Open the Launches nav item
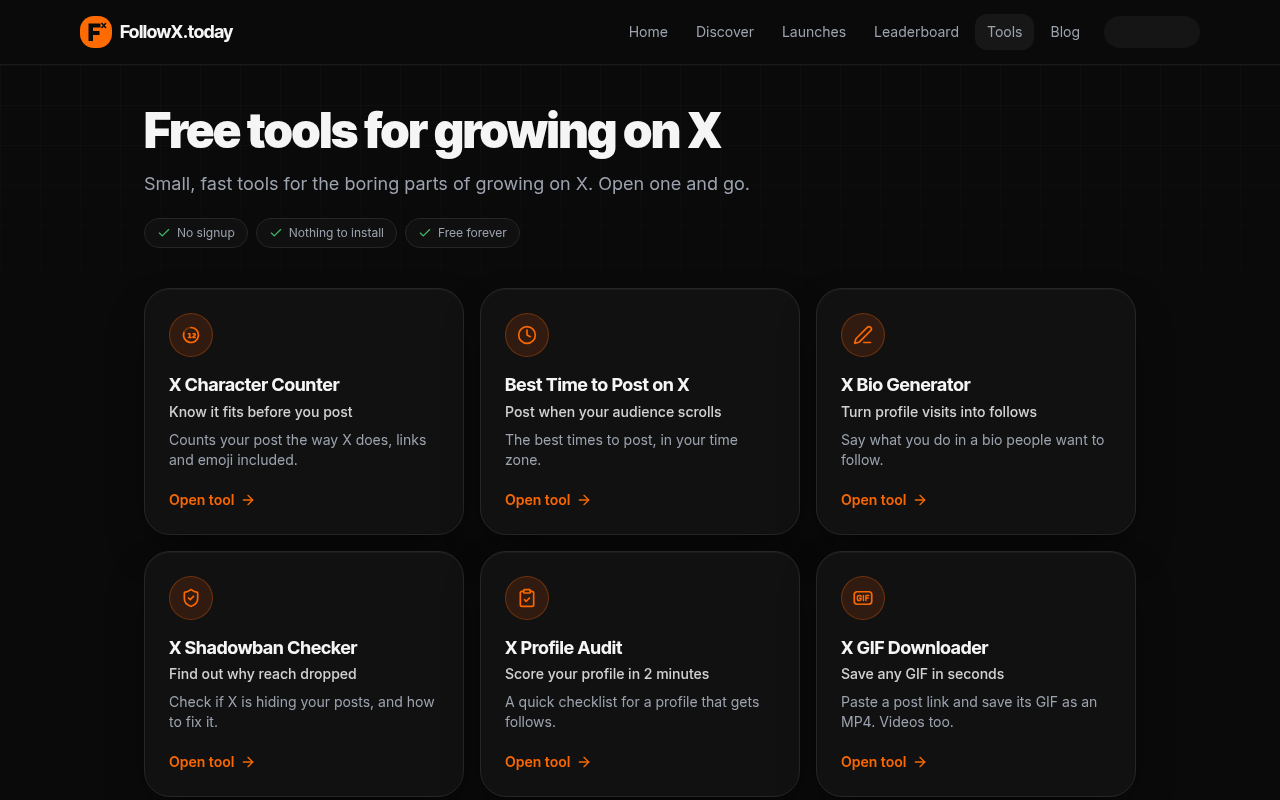Viewport: 1280px width, 800px height. (814, 32)
